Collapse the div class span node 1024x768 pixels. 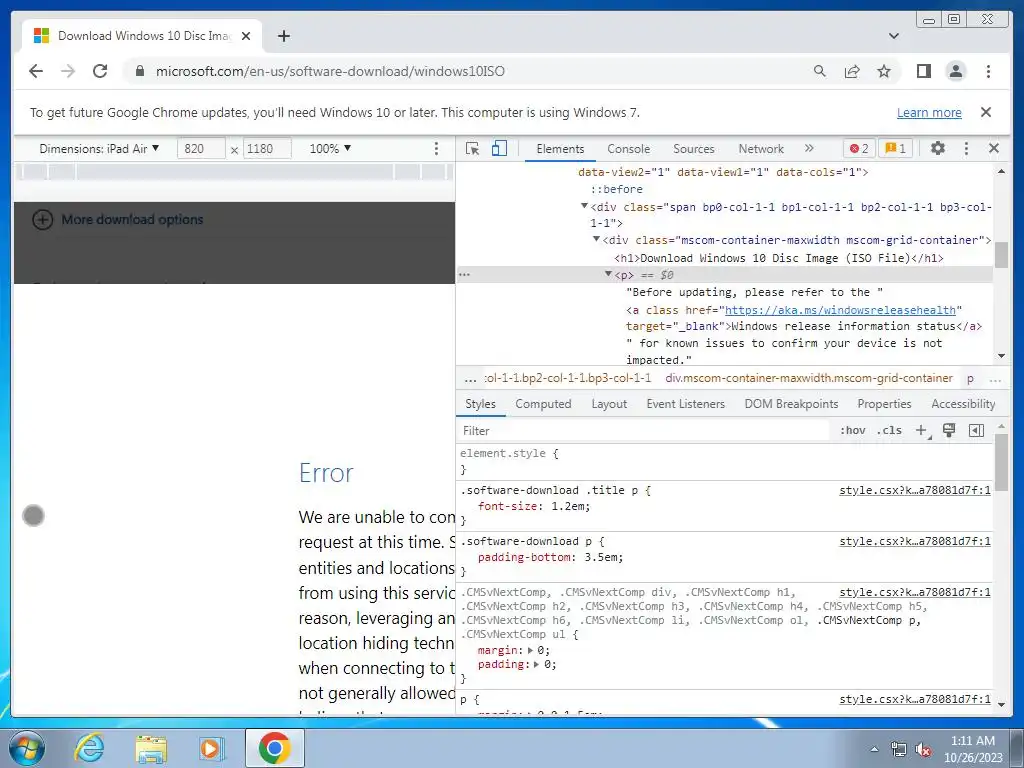584,206
